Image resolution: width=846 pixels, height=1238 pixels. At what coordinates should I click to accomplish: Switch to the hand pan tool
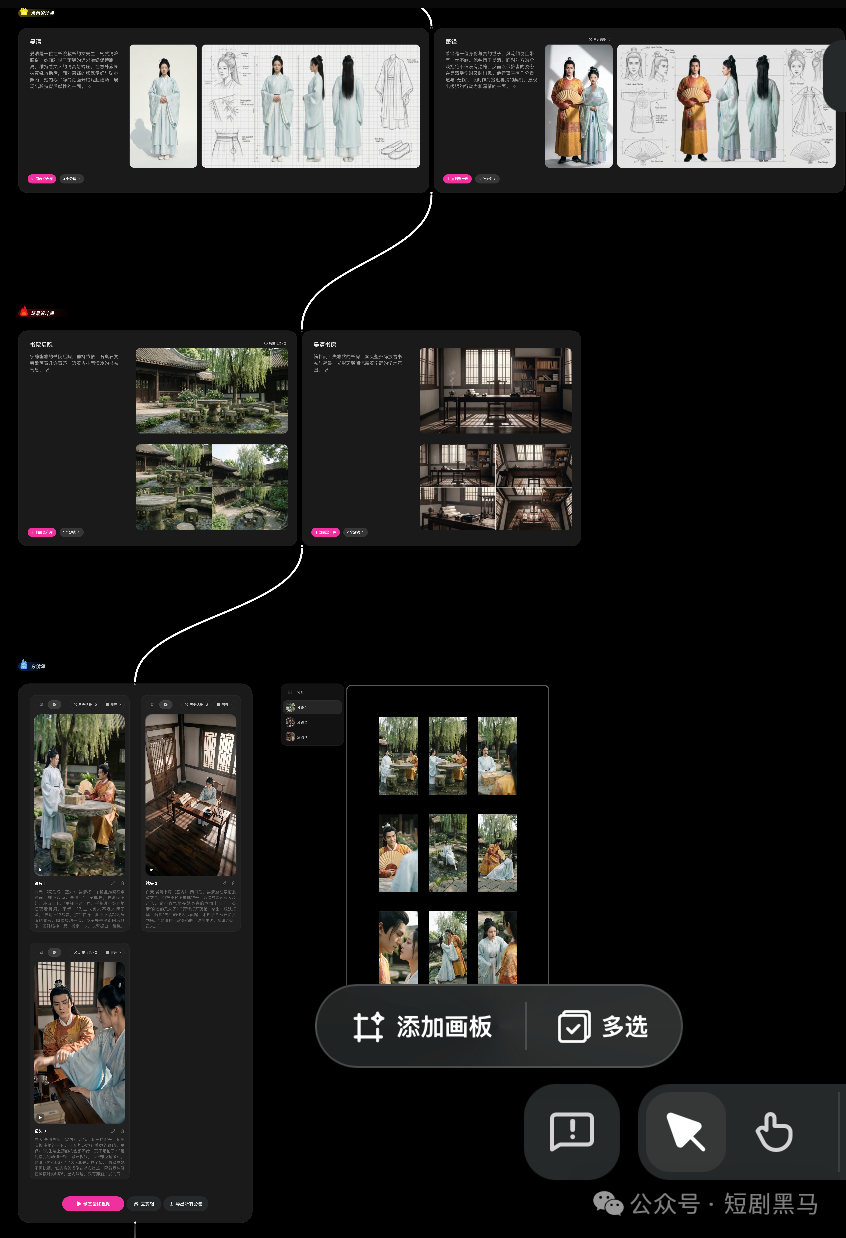tap(774, 1132)
